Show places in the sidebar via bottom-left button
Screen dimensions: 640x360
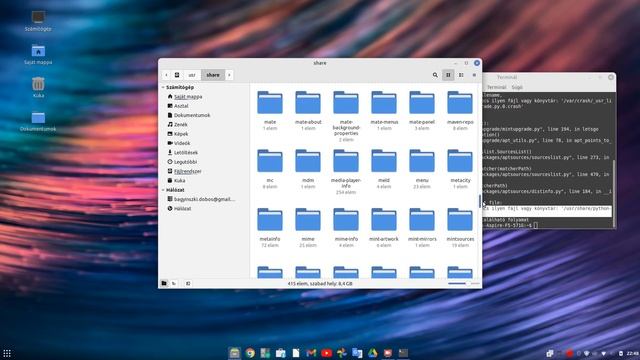pos(164,283)
